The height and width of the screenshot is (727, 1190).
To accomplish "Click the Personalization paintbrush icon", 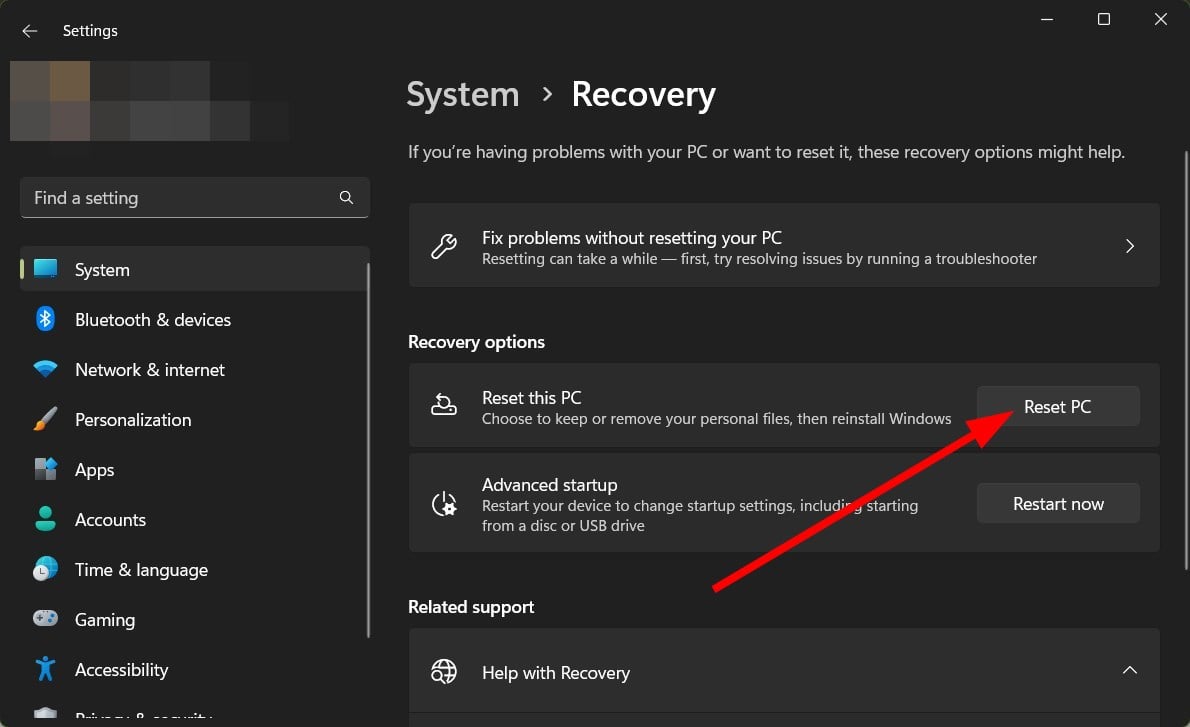I will tap(46, 419).
